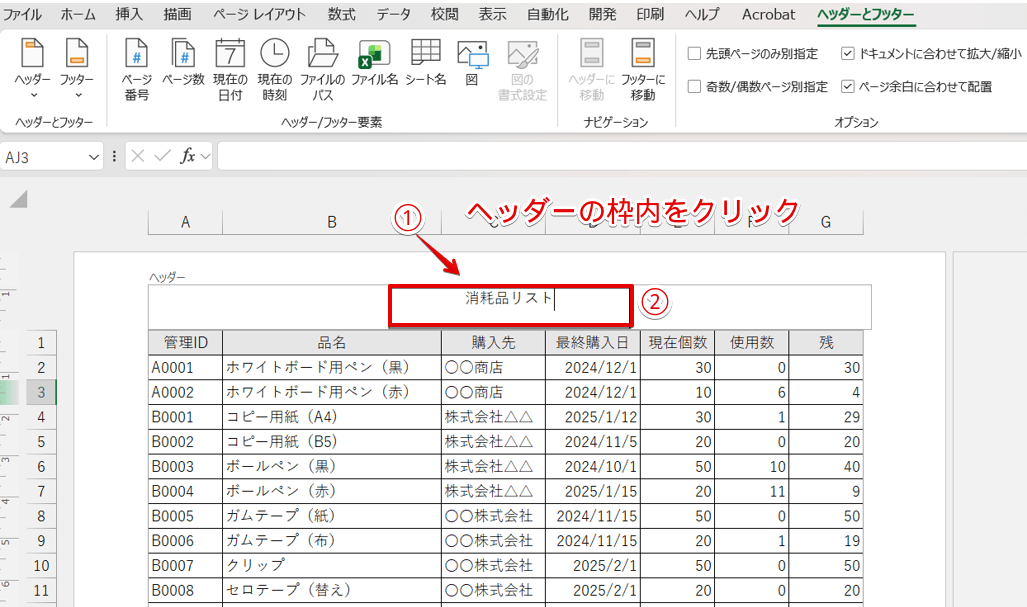Switch to the ホーム ribbon tab
Screen dimensions: 1027x607
pos(76,14)
